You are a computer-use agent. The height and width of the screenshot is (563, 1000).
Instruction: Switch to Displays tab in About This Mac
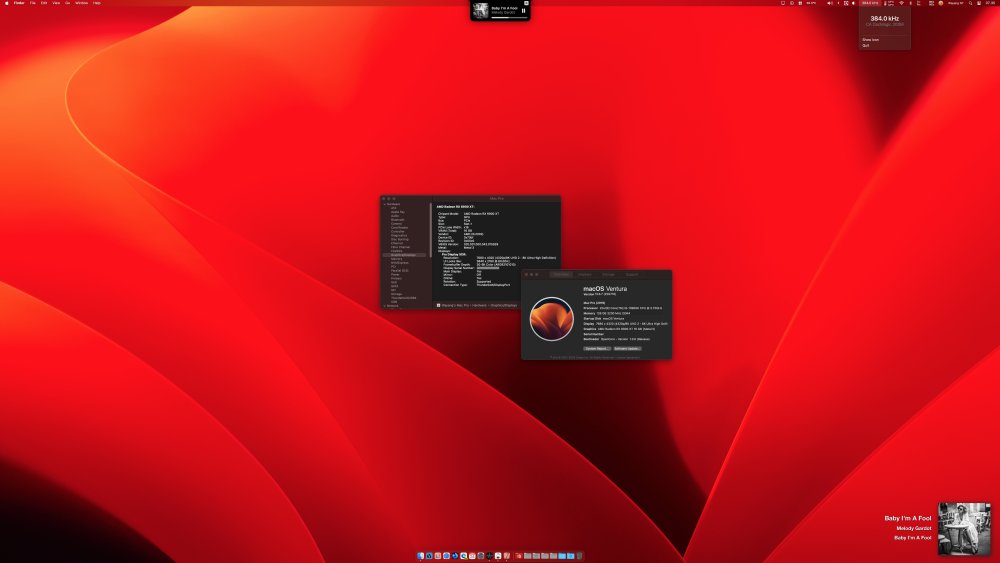point(584,274)
